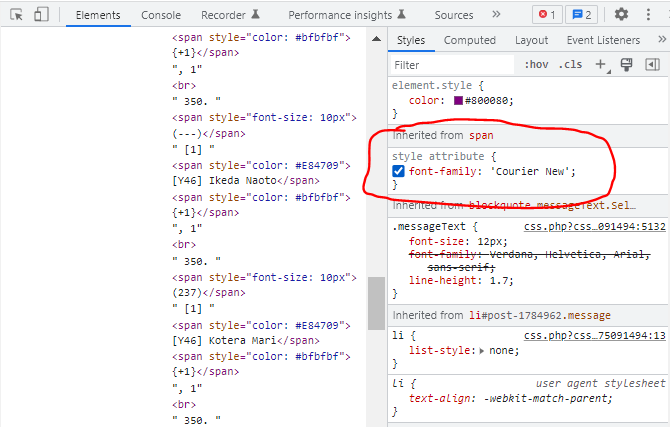Click the red error count badge
The height and width of the screenshot is (427, 670).
[547, 15]
